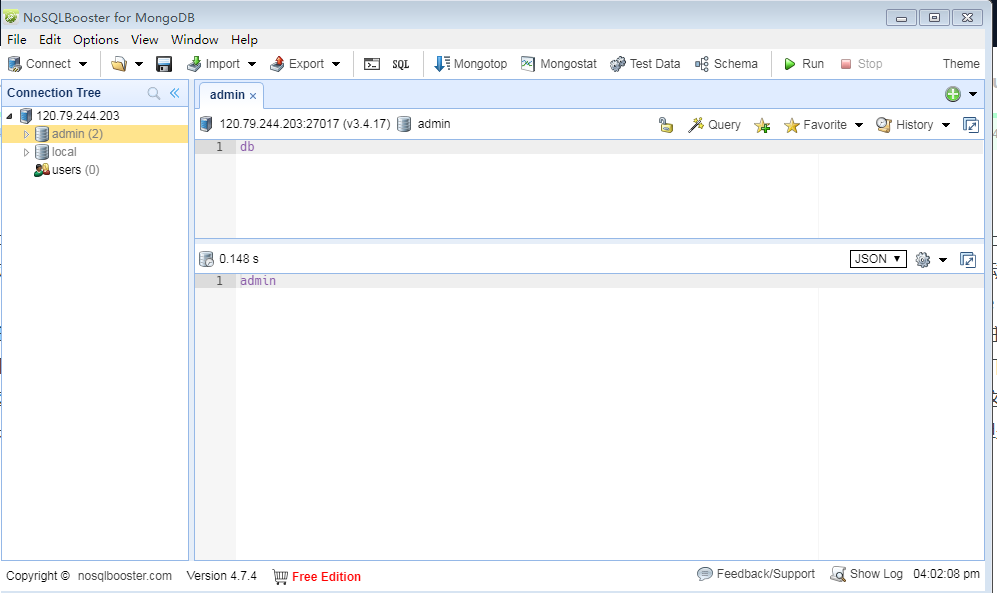This screenshot has height=593, width=997.
Task: Click the Connect toolbar button
Action: point(39,64)
